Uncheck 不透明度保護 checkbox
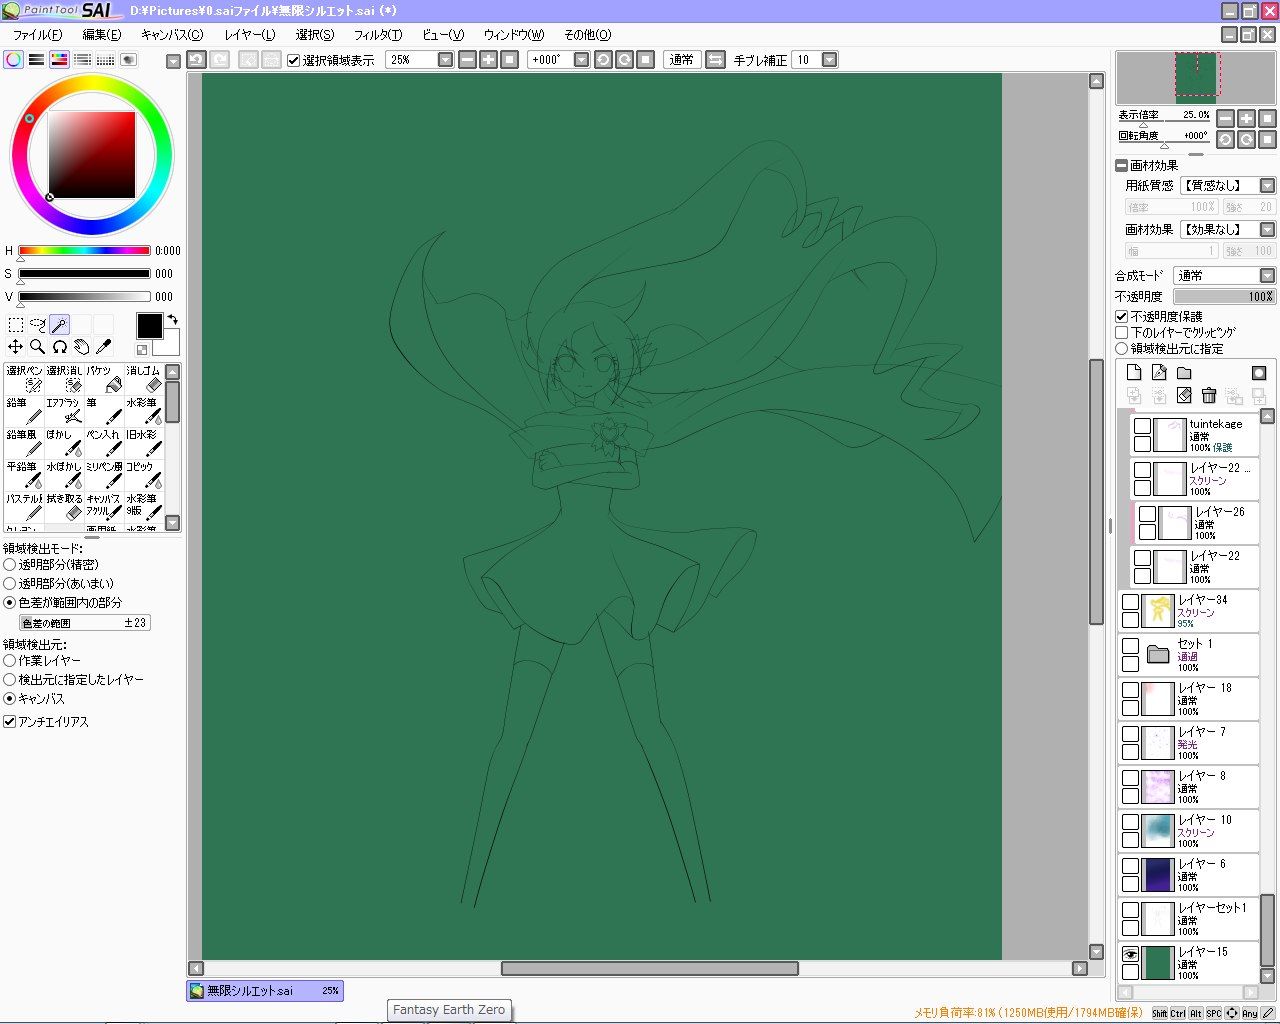Image resolution: width=1280 pixels, height=1024 pixels. coord(1122,316)
